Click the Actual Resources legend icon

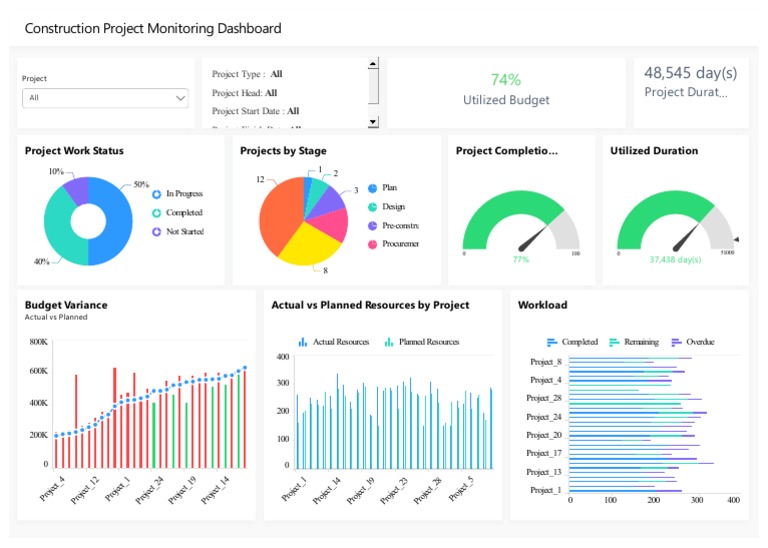click(303, 342)
